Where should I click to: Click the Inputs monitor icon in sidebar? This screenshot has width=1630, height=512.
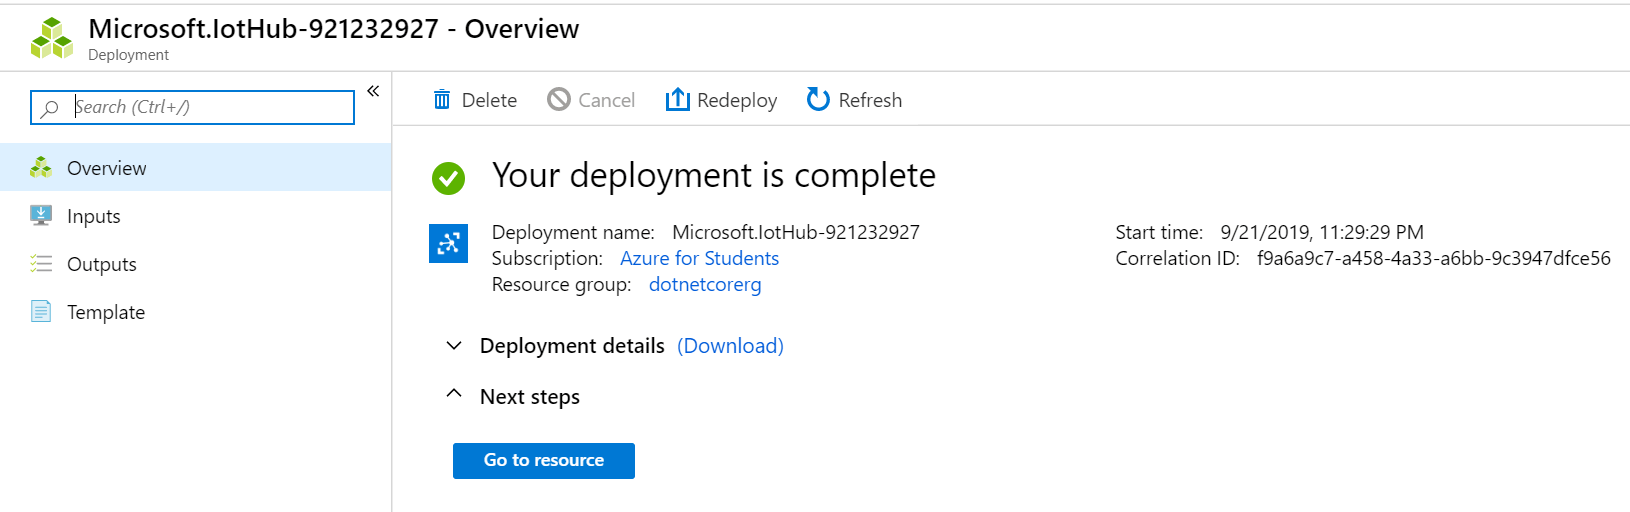point(41,215)
